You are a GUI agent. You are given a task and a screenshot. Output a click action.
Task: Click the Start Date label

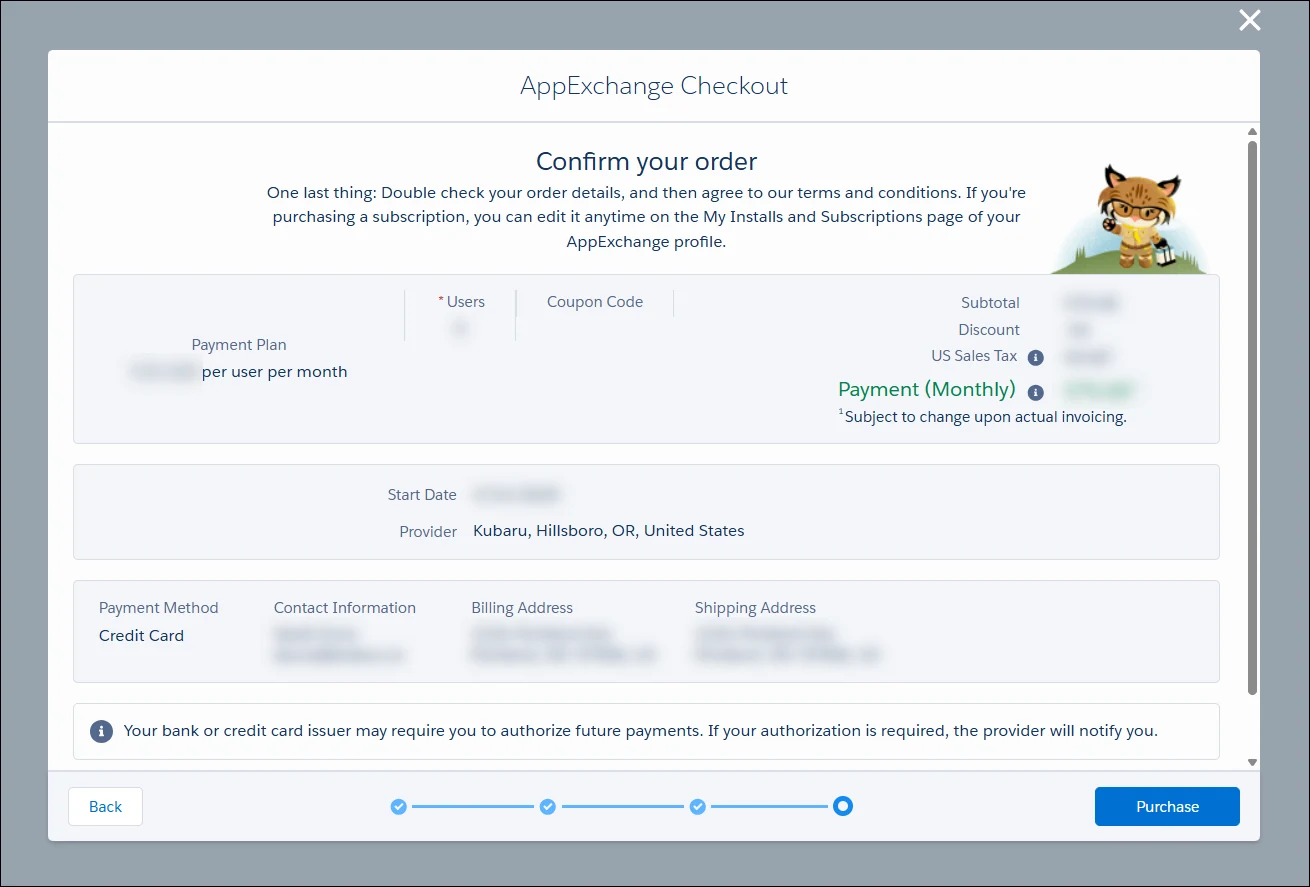coord(422,495)
